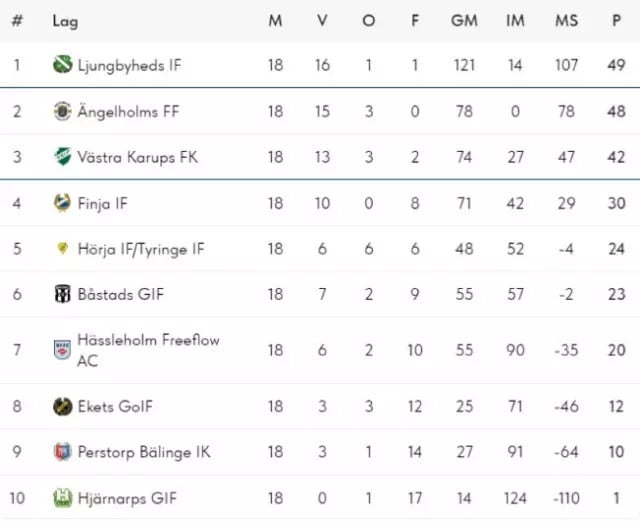Click Hjärnarps GIF points value 1
This screenshot has height=523, width=640.
click(617, 498)
